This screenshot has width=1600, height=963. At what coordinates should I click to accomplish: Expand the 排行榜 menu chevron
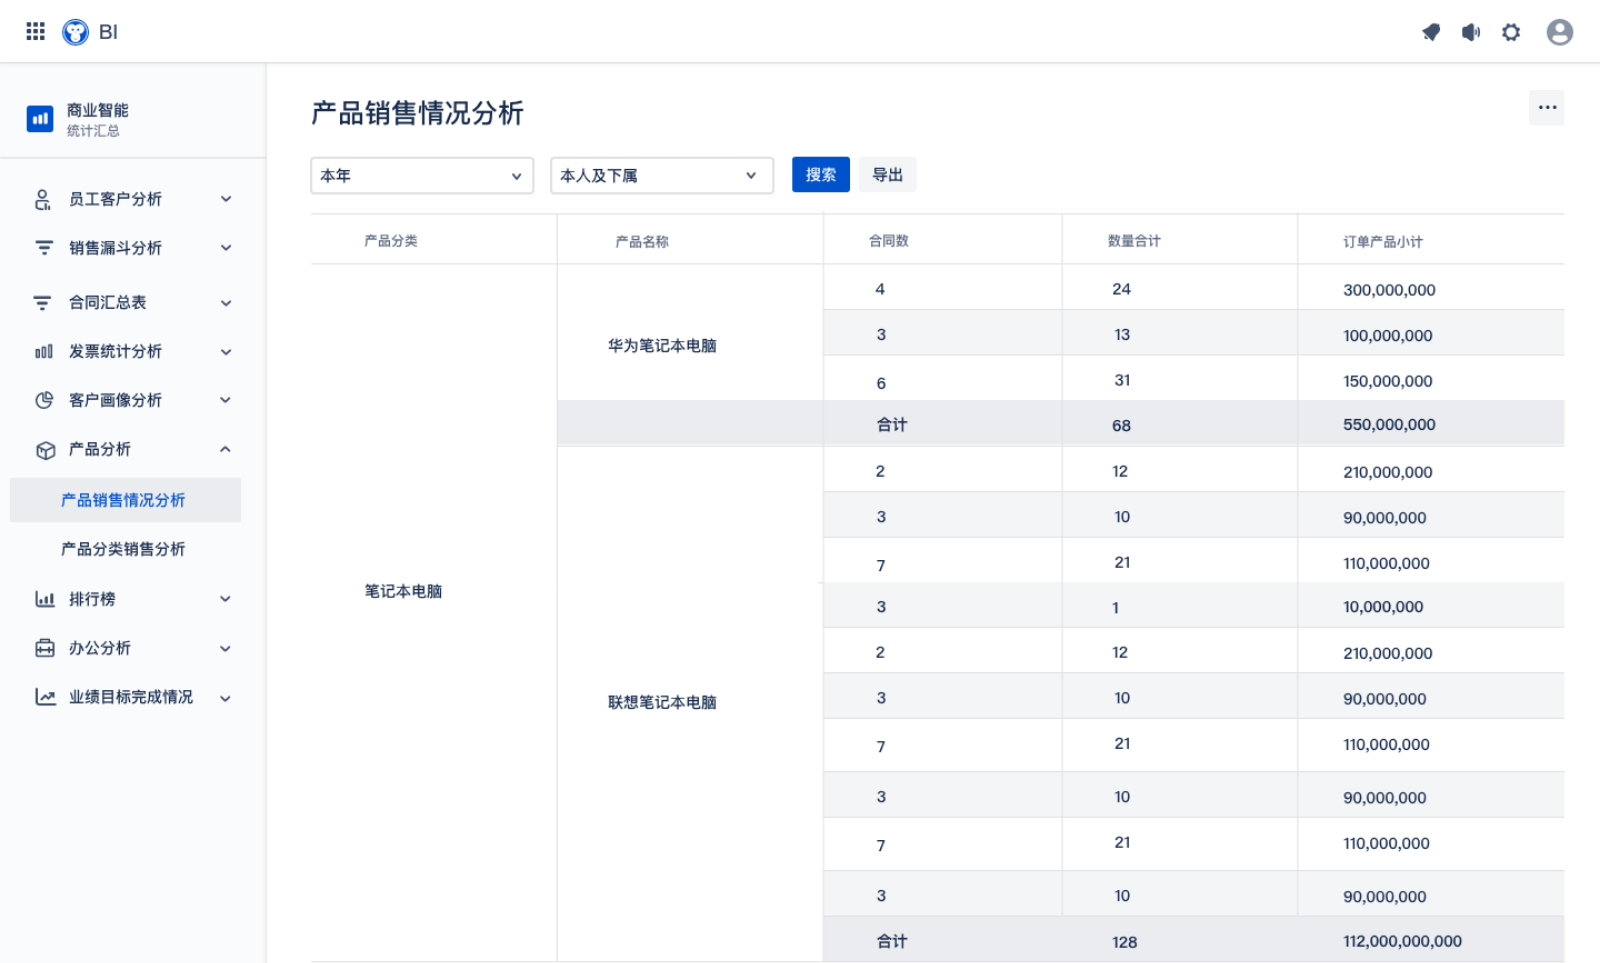pyautogui.click(x=226, y=599)
